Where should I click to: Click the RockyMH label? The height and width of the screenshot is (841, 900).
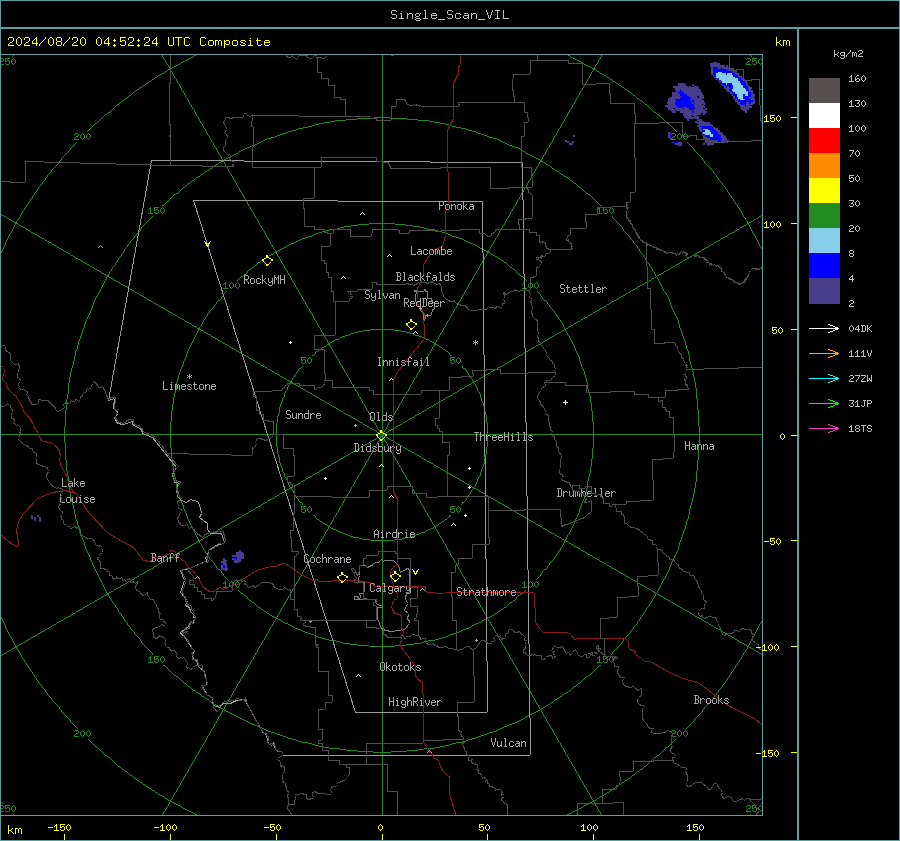tap(264, 280)
